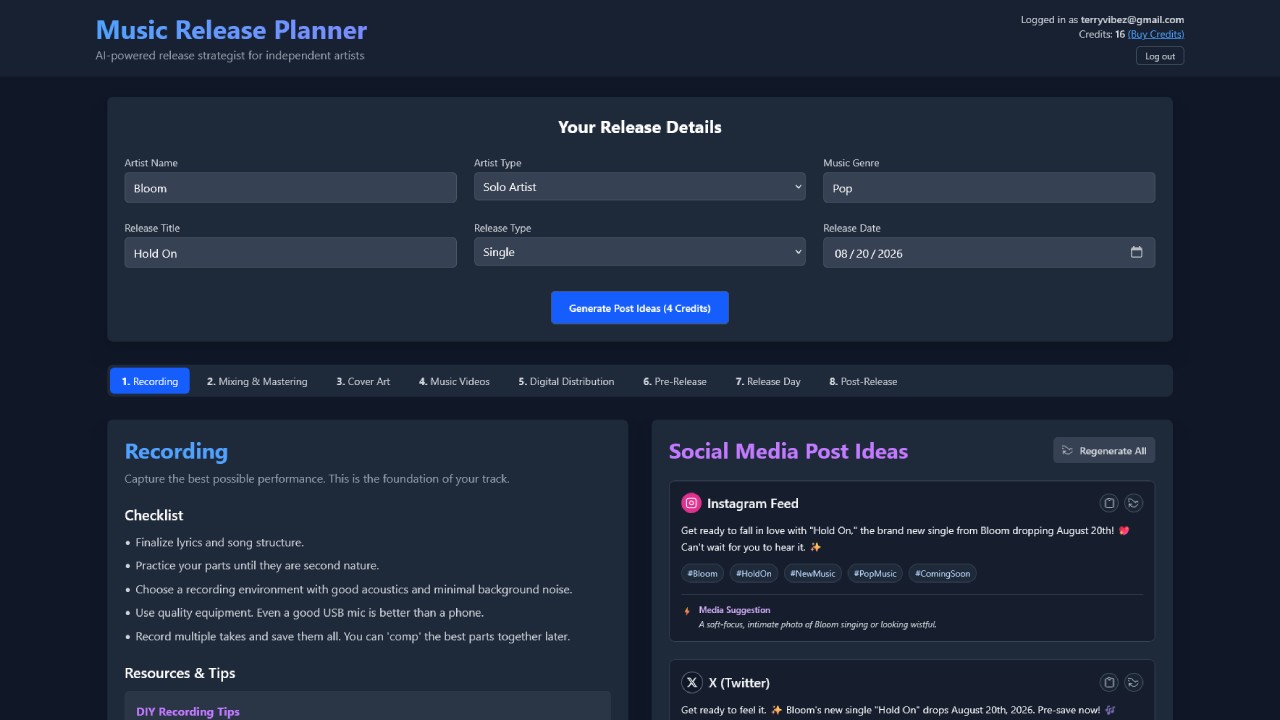This screenshot has width=1280, height=720.
Task: Focus the Artist Name field
Action: click(291, 187)
